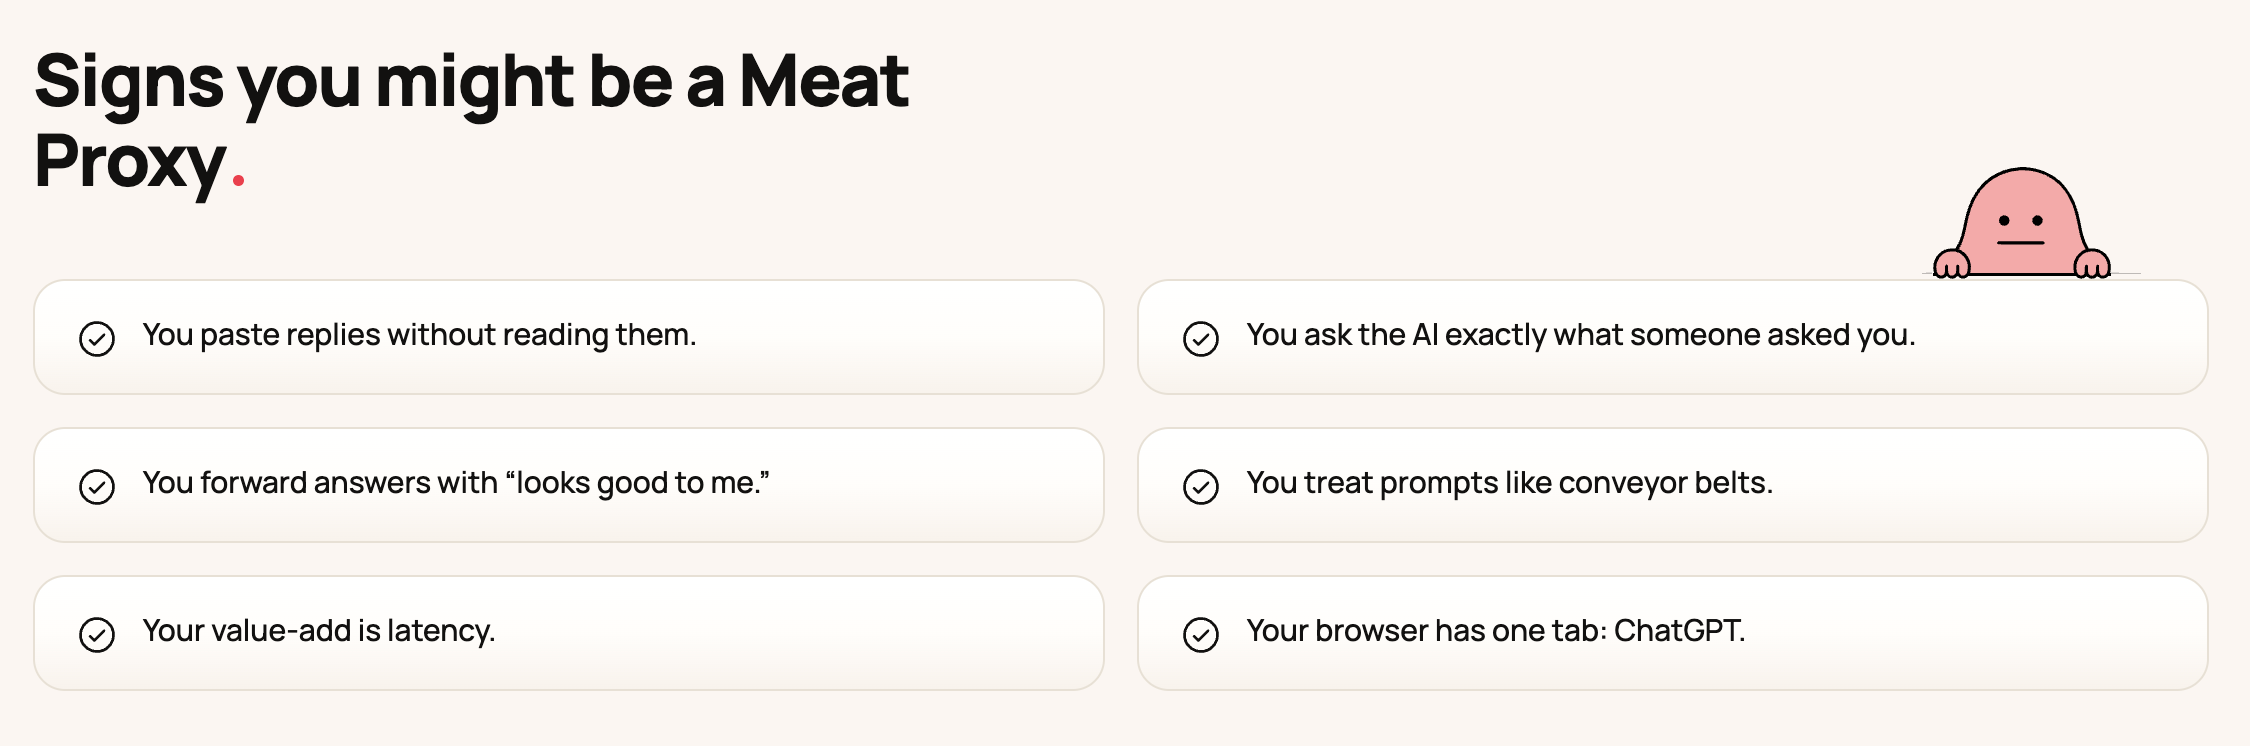Select the "Your value-add is latency" card
This screenshot has width=2250, height=746.
pyautogui.click(x=569, y=633)
